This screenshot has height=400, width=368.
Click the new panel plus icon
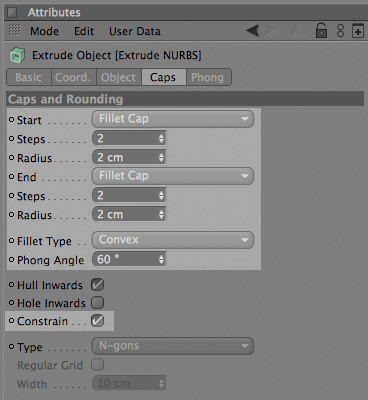[358, 31]
